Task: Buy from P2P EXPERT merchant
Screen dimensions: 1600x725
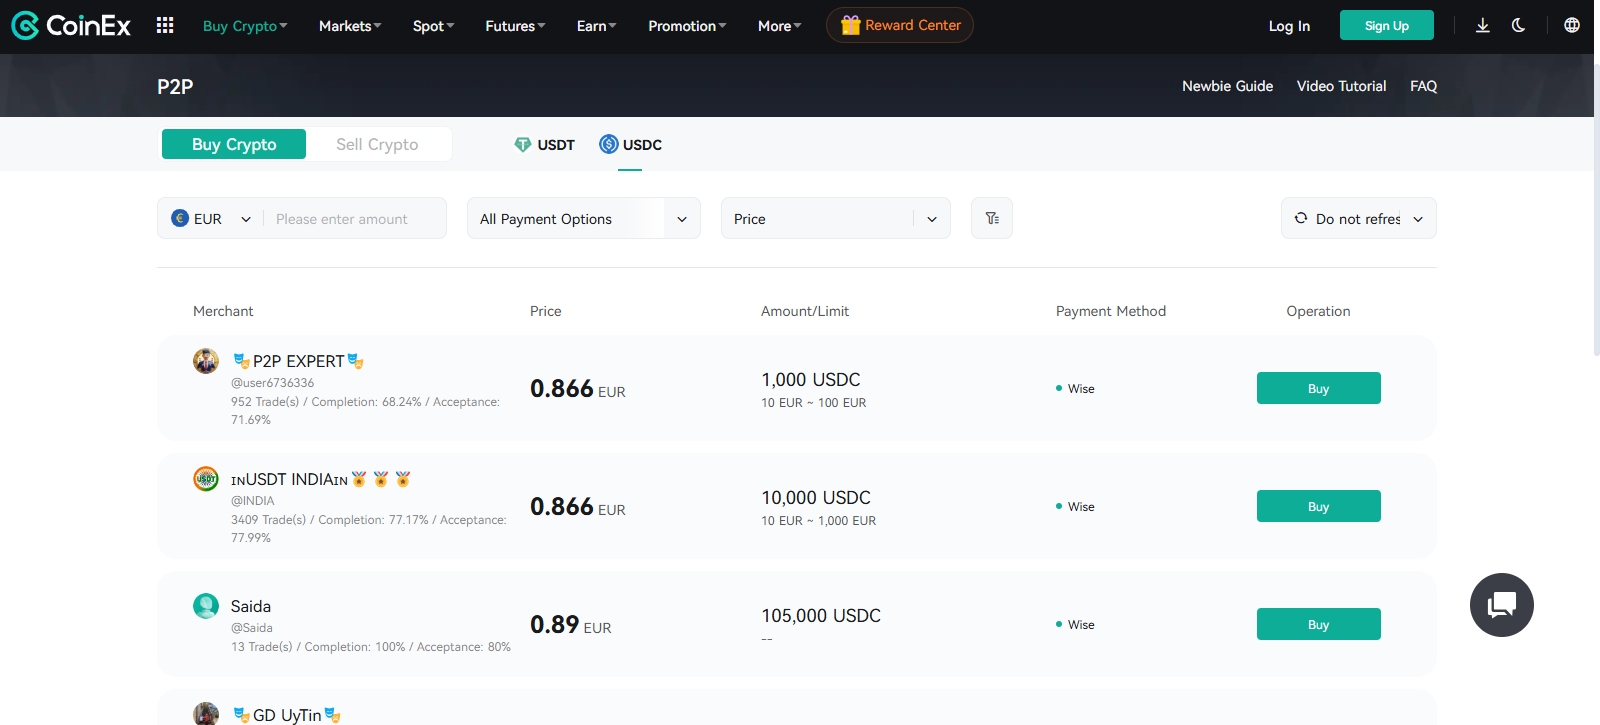Action: click(x=1319, y=388)
